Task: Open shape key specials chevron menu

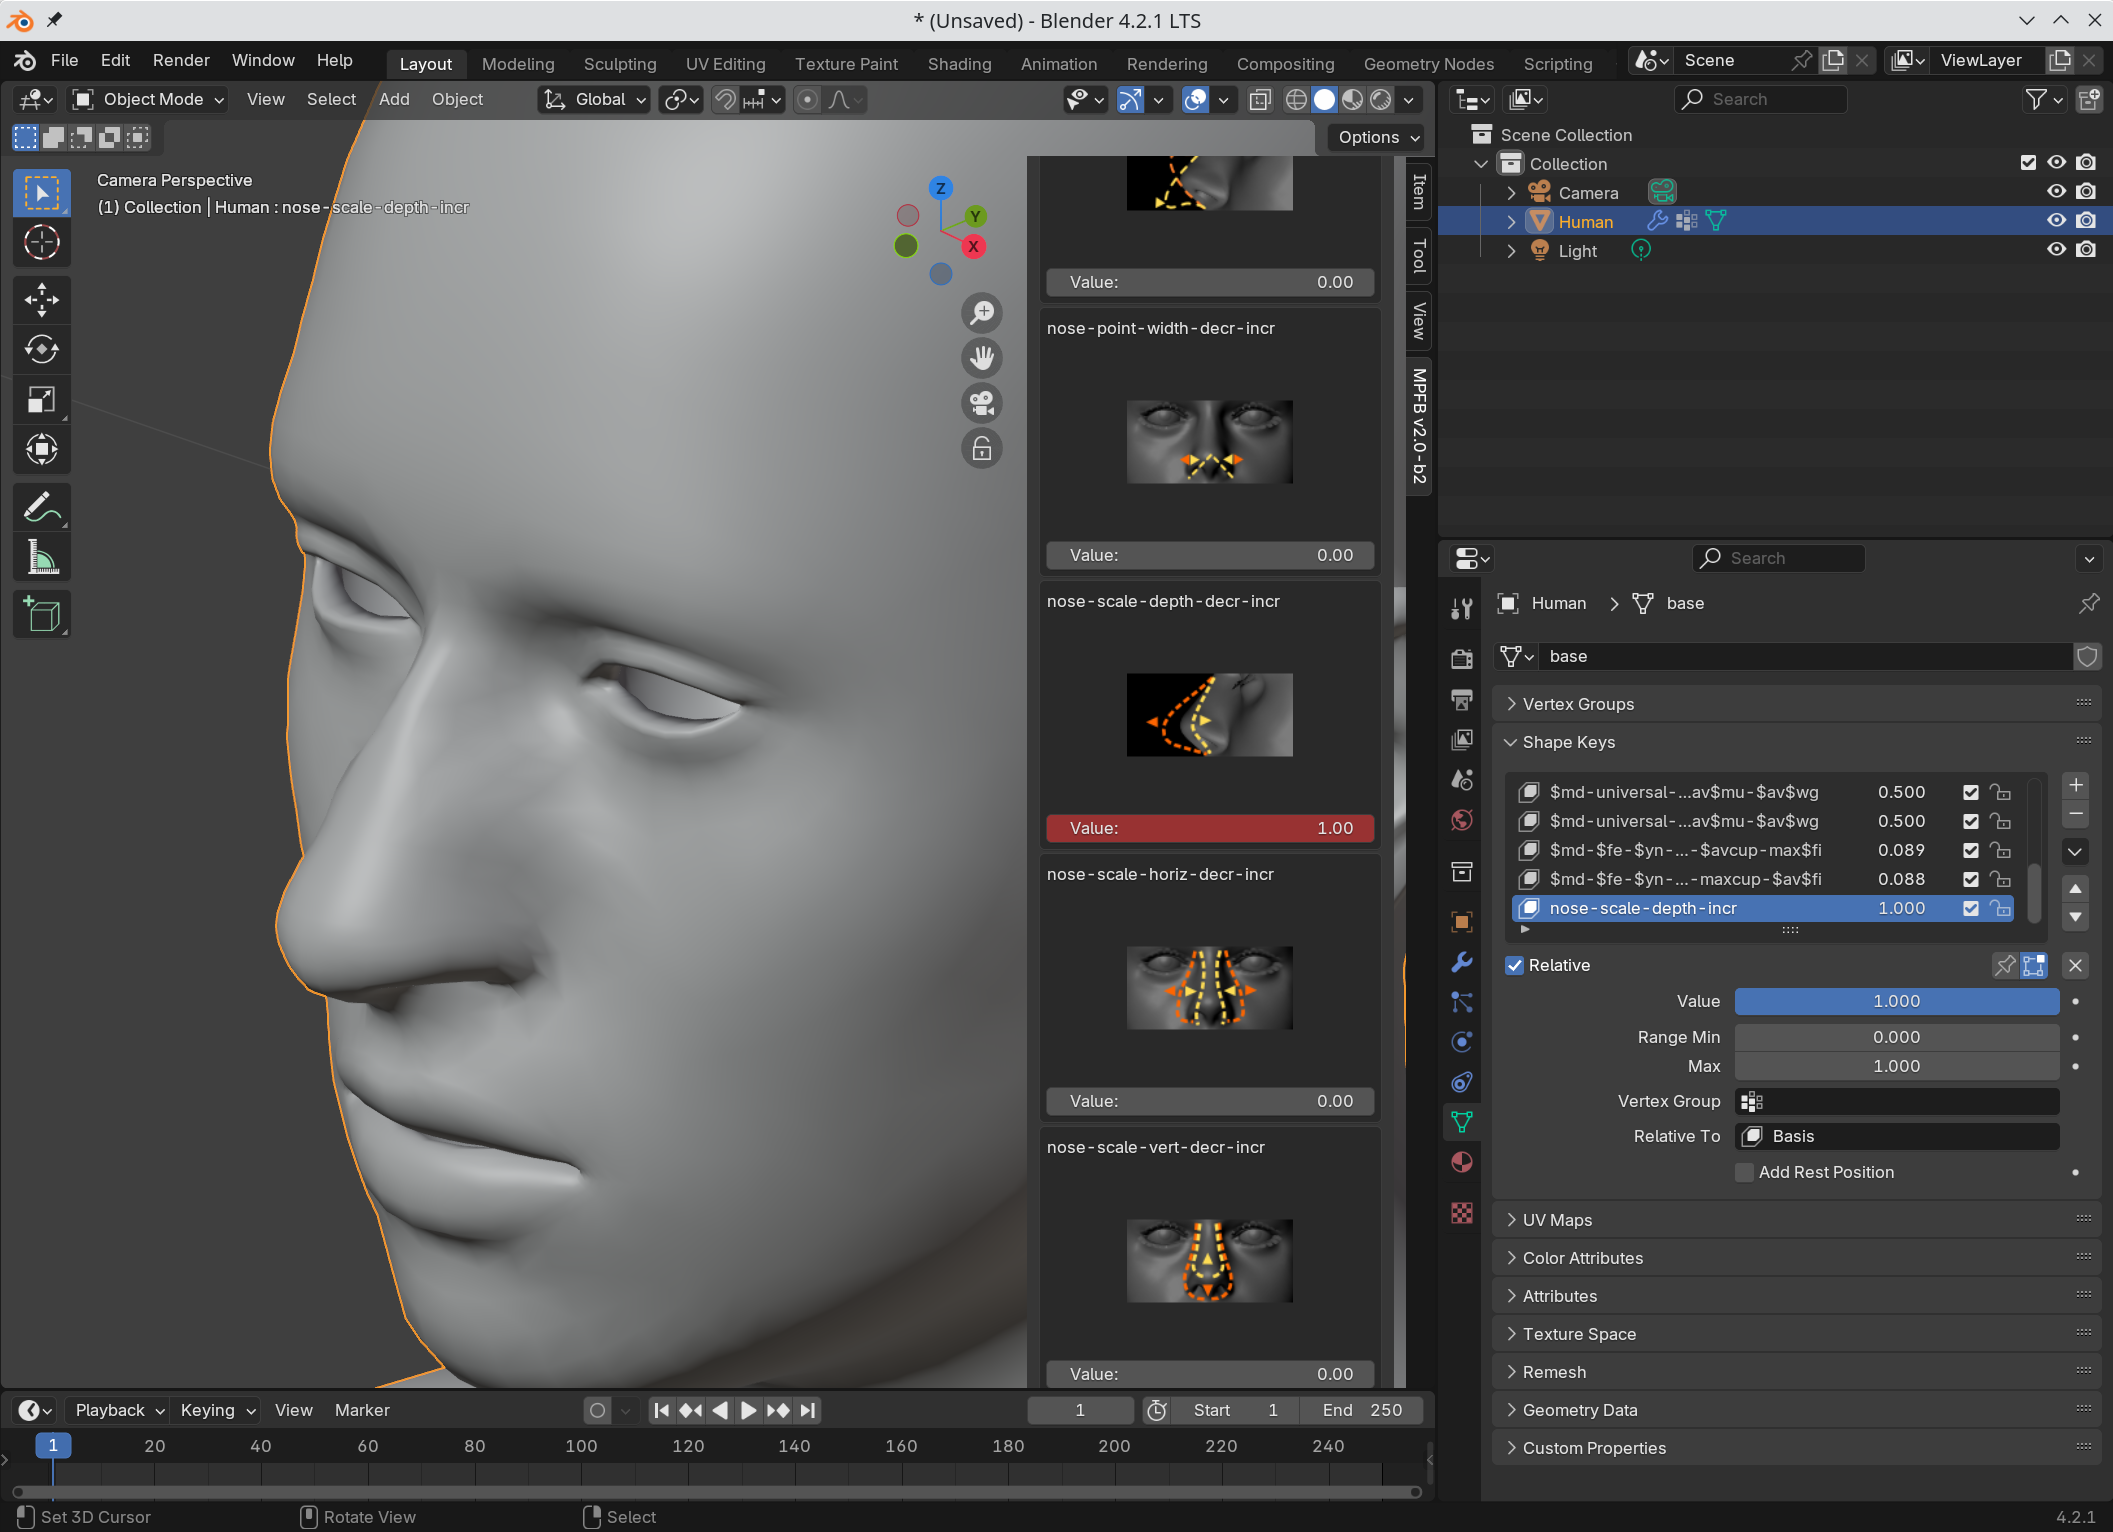Action: [2076, 851]
